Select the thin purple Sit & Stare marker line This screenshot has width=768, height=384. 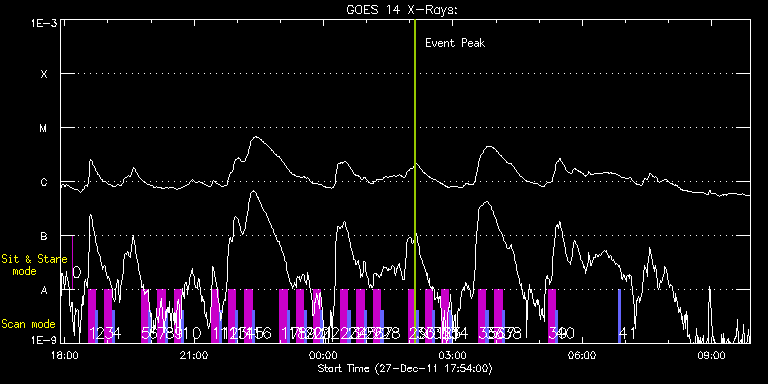click(72, 263)
